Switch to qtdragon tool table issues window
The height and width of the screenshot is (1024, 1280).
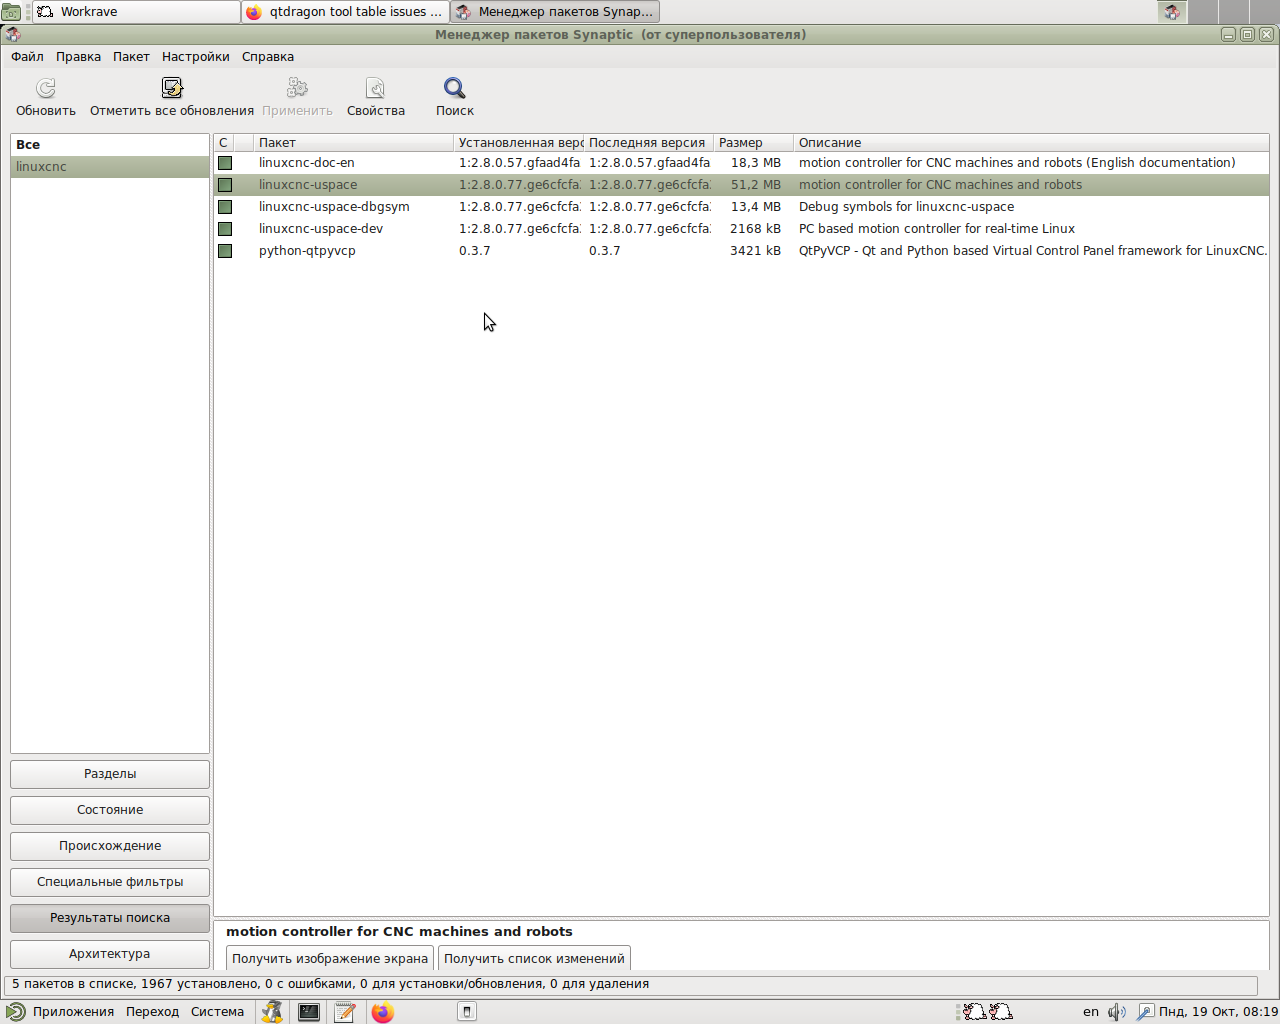pyautogui.click(x=346, y=12)
